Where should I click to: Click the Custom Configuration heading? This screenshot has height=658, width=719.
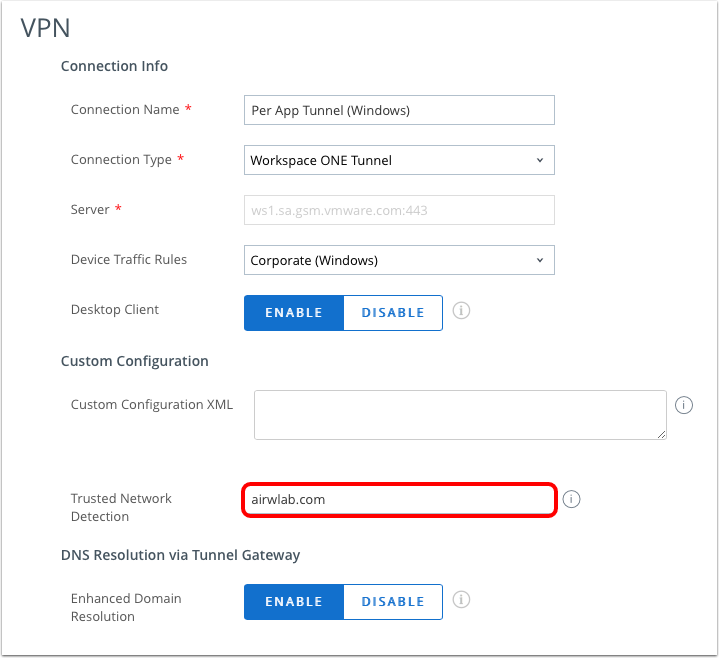134,361
